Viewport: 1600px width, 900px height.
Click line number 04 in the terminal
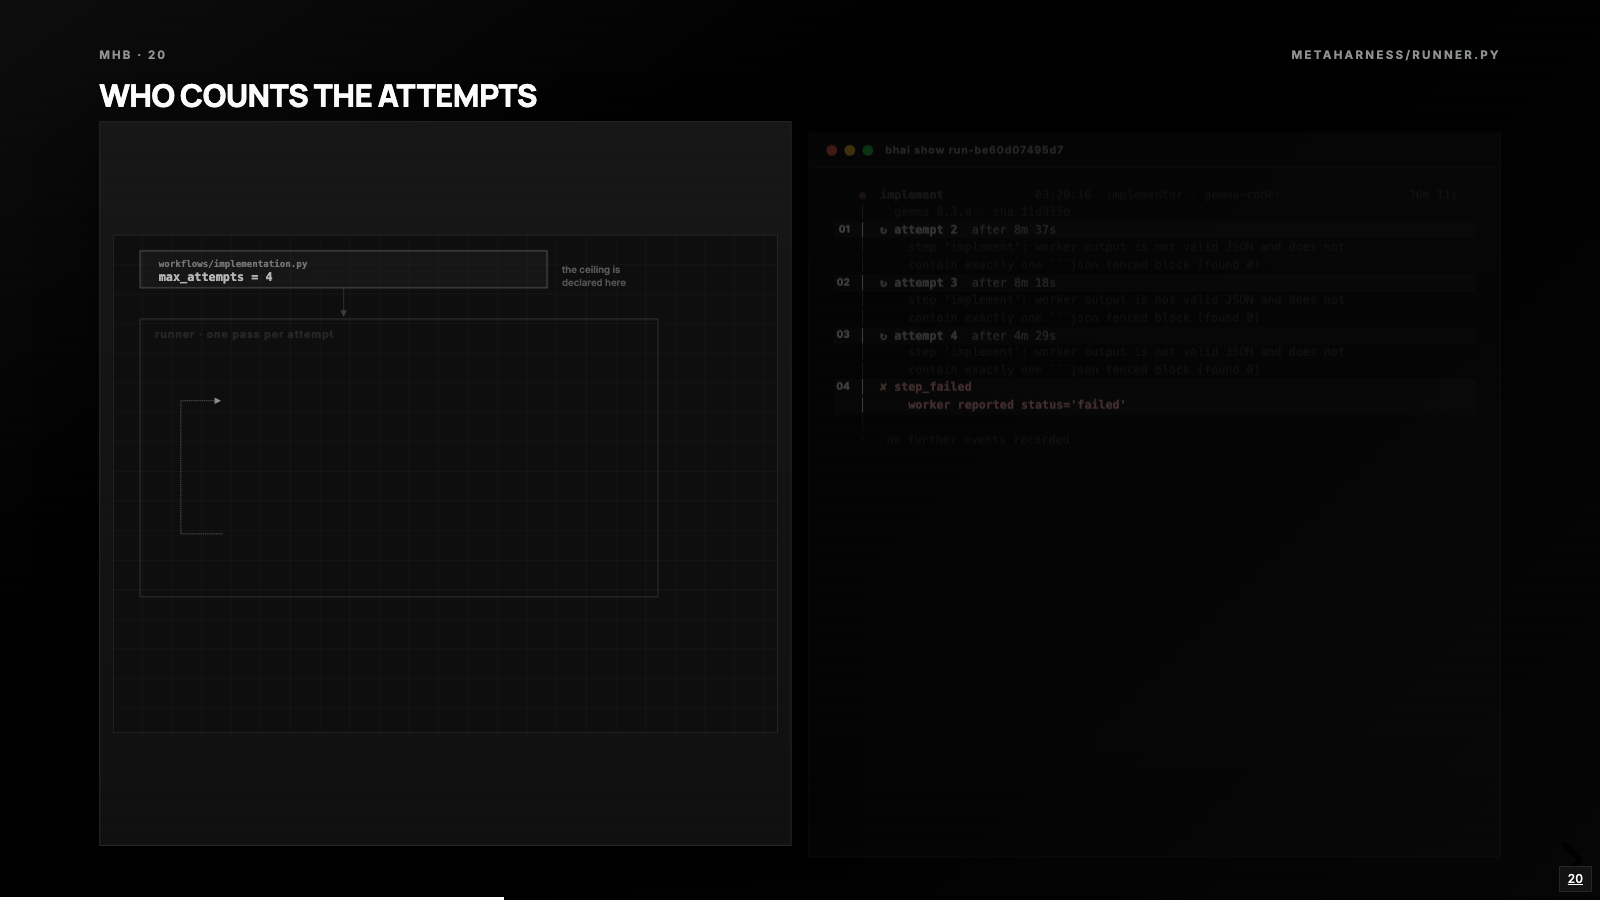tap(843, 386)
